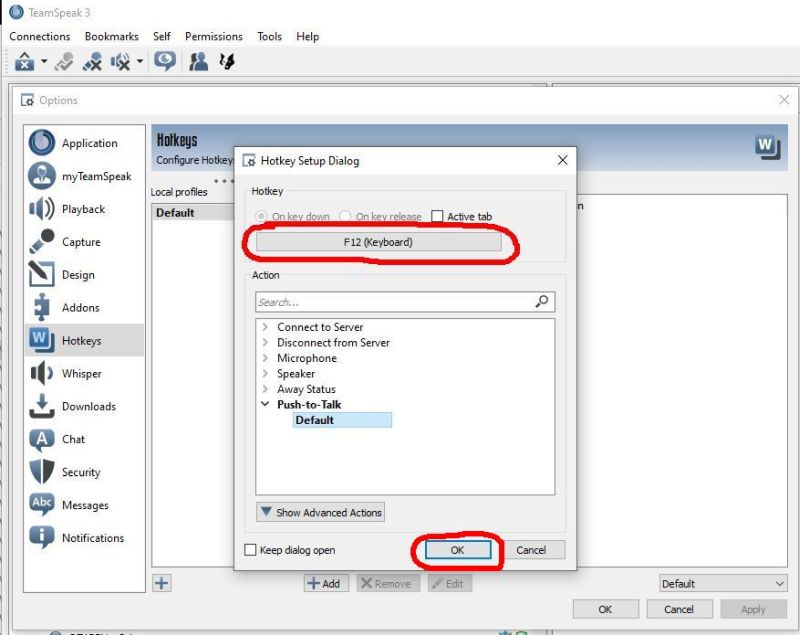The image size is (800, 635).
Task: Click the toggle subscription toolbar icon
Action: (x=227, y=62)
